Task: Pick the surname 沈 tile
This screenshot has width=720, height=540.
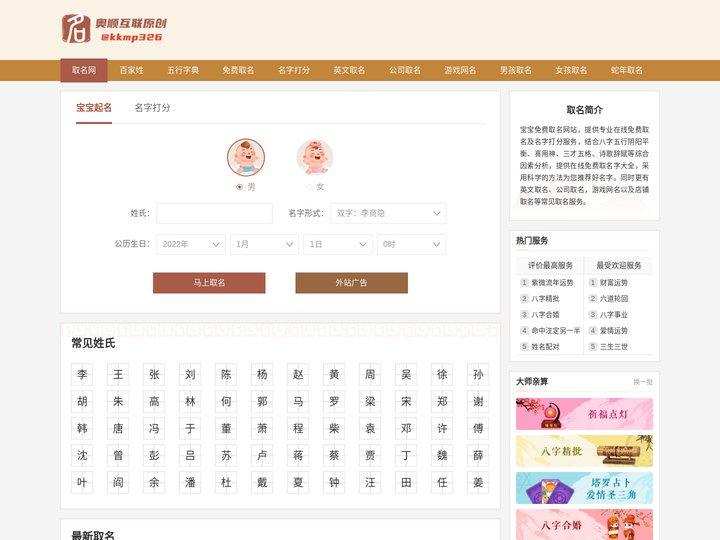Action: 82,456
